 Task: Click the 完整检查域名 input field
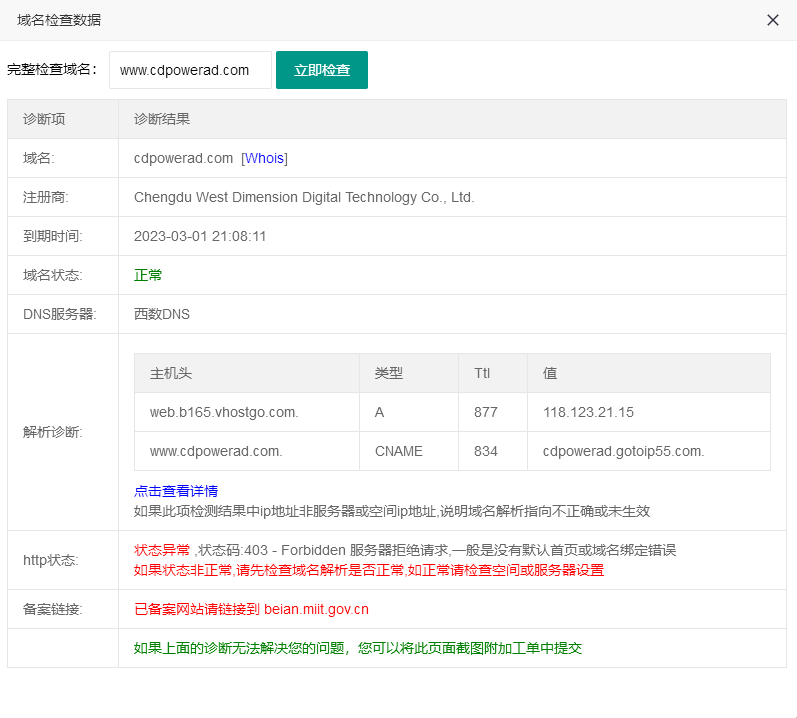point(190,70)
